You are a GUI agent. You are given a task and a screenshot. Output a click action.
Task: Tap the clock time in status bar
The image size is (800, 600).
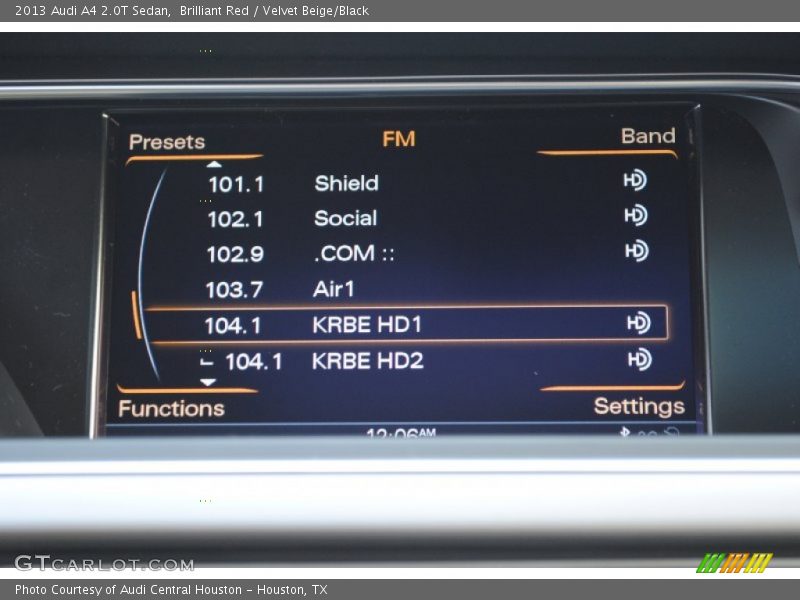[401, 433]
